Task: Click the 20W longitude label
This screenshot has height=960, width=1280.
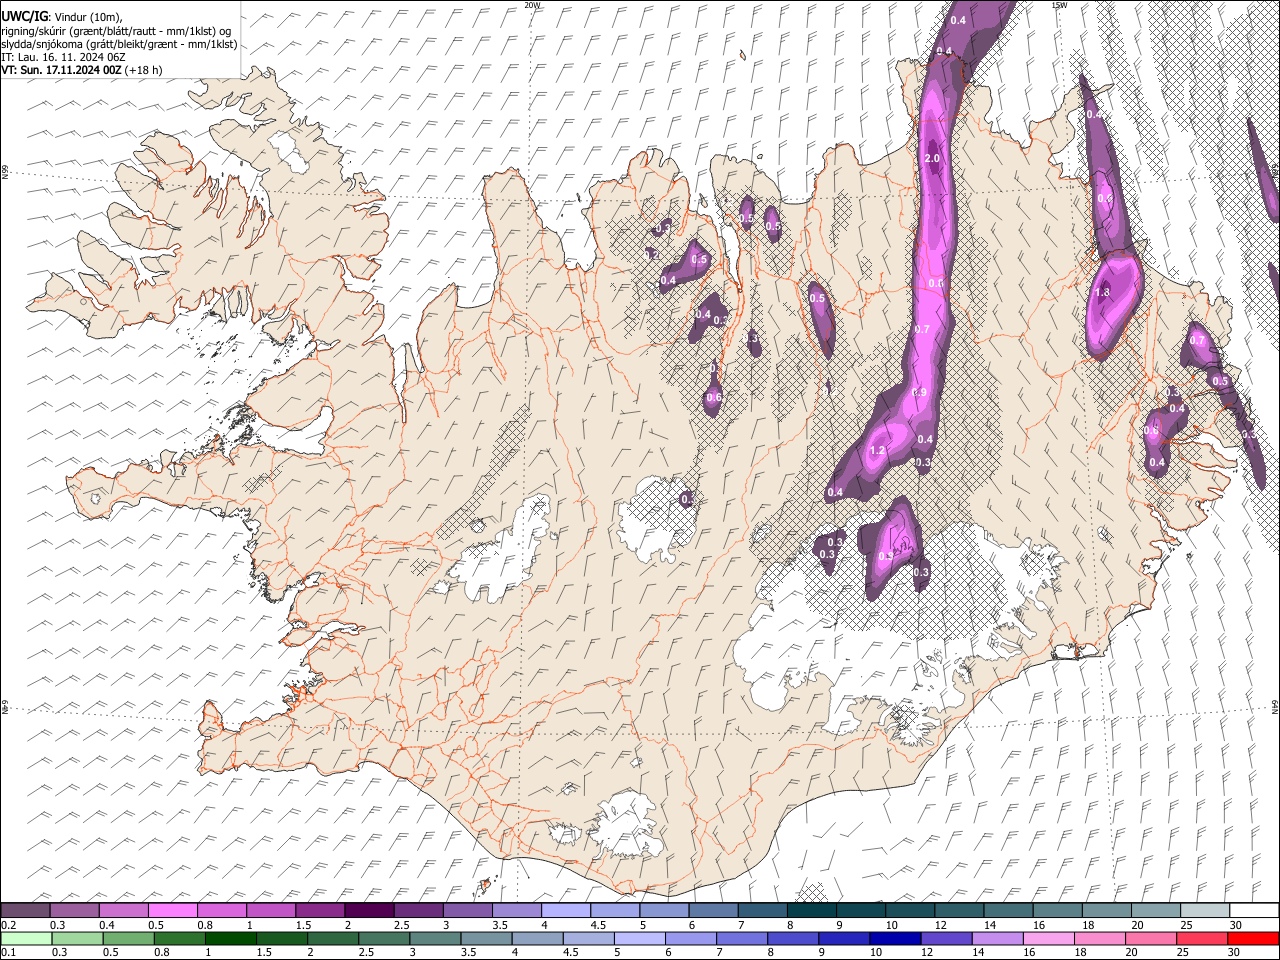Action: pyautogui.click(x=532, y=5)
